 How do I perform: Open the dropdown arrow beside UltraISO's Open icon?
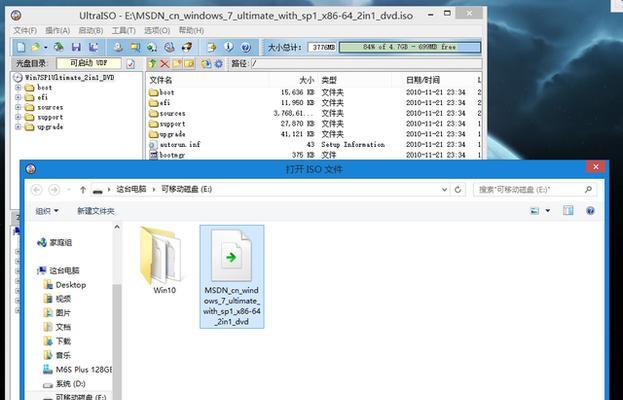[x=46, y=48]
